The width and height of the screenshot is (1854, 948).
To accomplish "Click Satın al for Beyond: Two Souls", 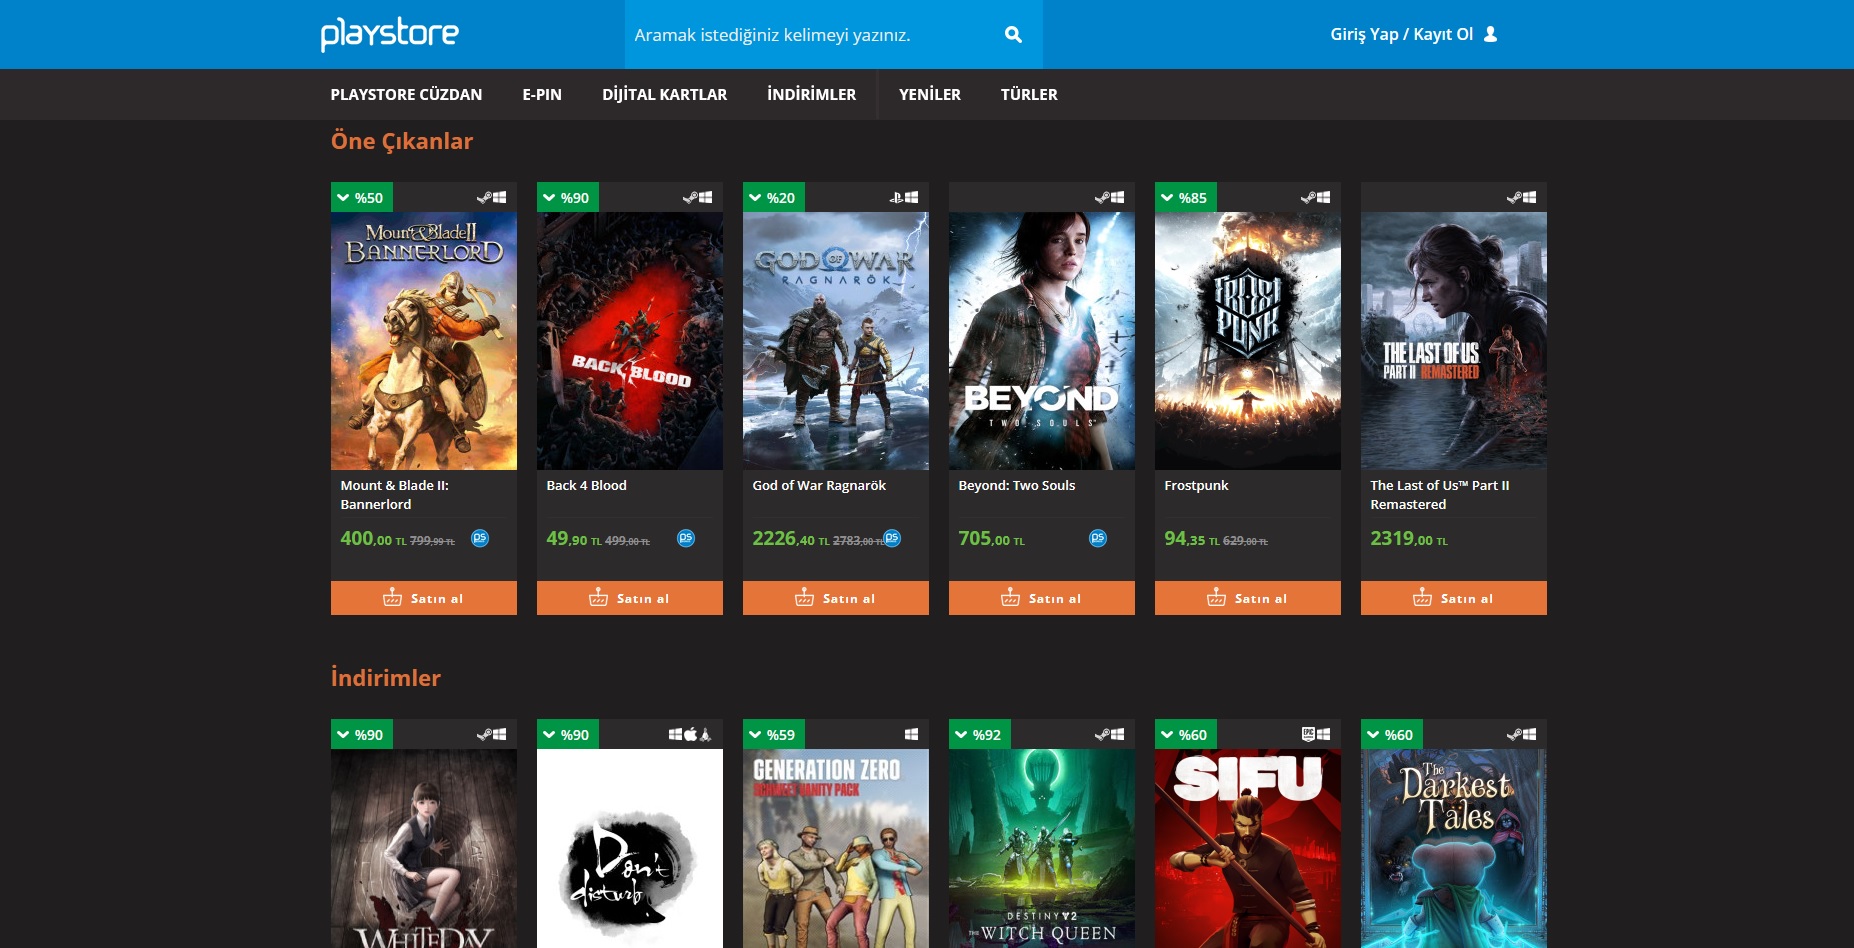I will pyautogui.click(x=1042, y=598).
